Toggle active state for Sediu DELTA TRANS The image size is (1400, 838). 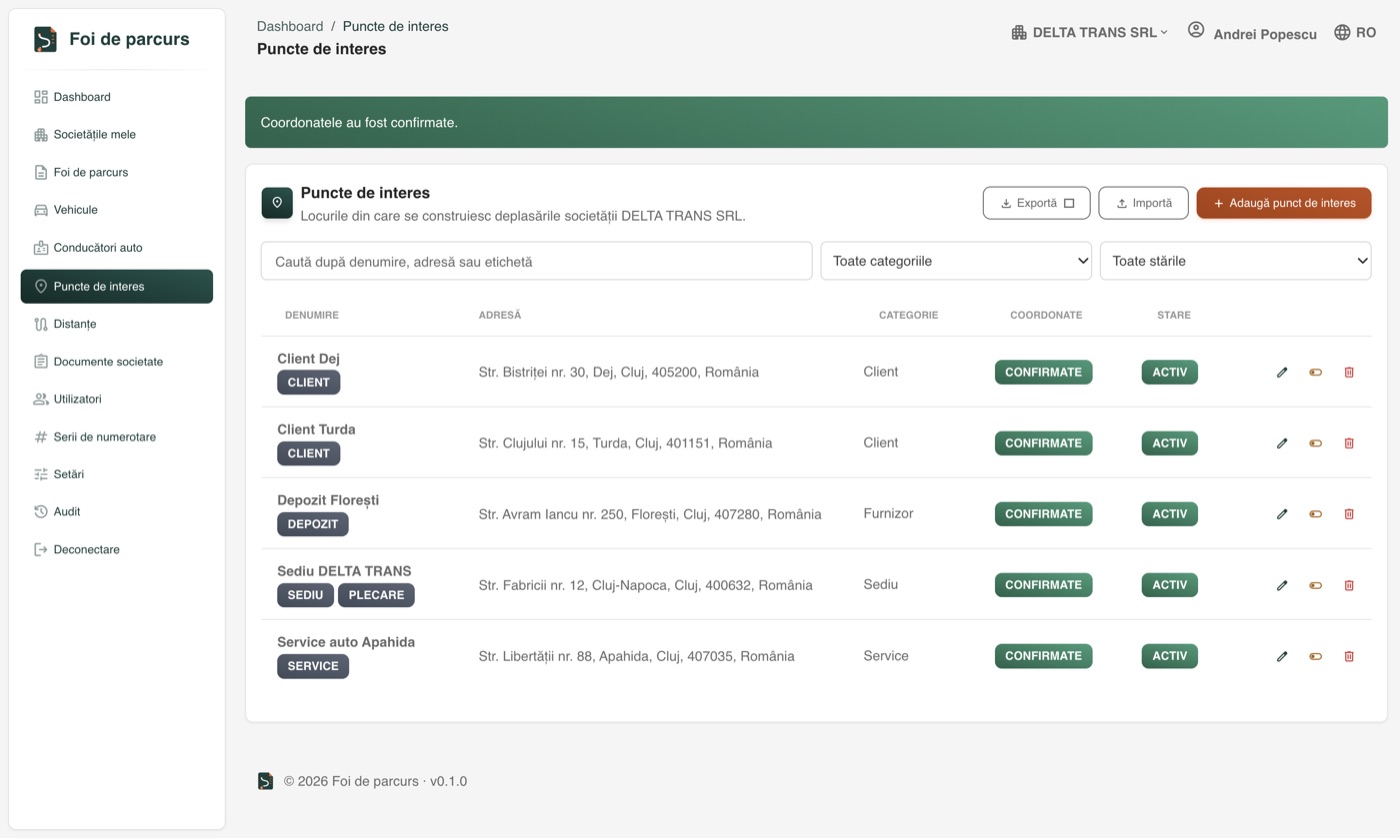point(1316,585)
